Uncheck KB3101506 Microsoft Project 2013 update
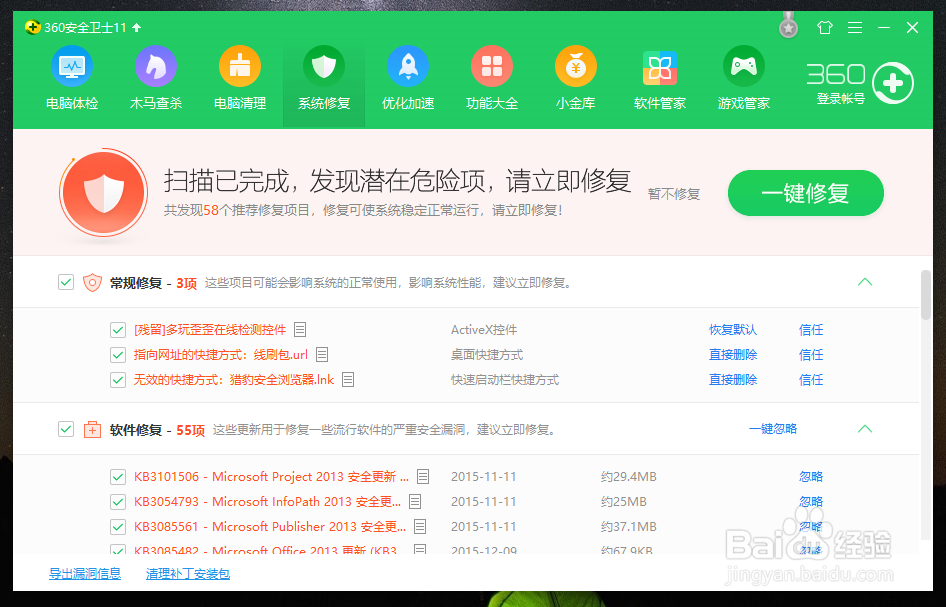946x607 pixels. (118, 477)
